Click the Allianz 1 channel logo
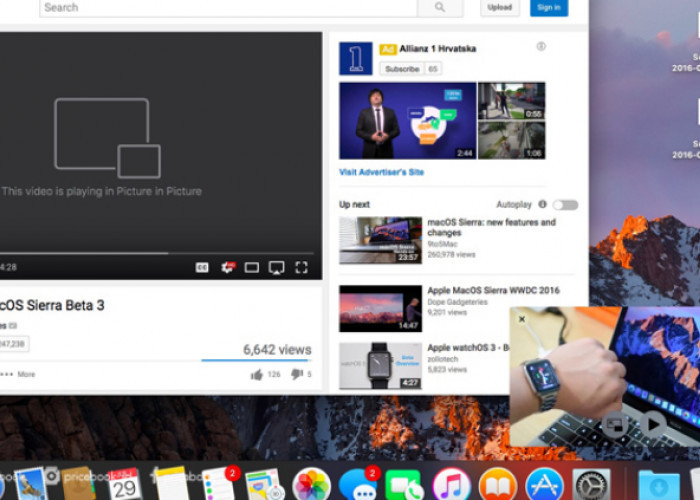The height and width of the screenshot is (500, 700). [355, 58]
